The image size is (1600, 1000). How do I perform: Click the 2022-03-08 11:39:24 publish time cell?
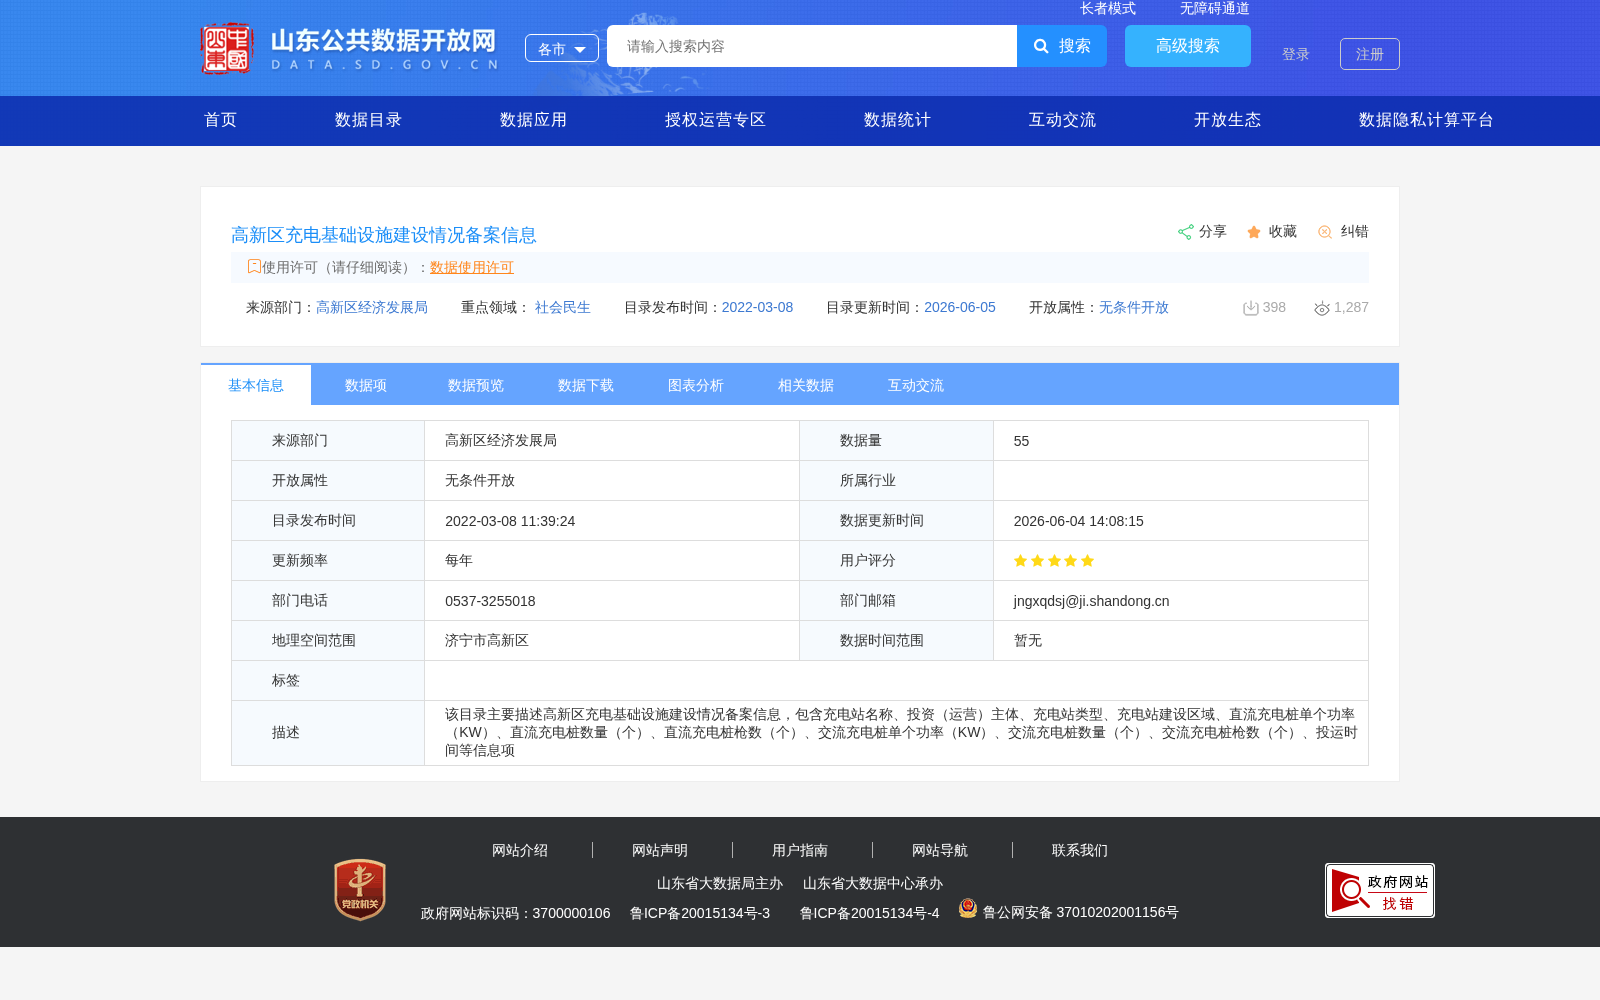point(612,521)
